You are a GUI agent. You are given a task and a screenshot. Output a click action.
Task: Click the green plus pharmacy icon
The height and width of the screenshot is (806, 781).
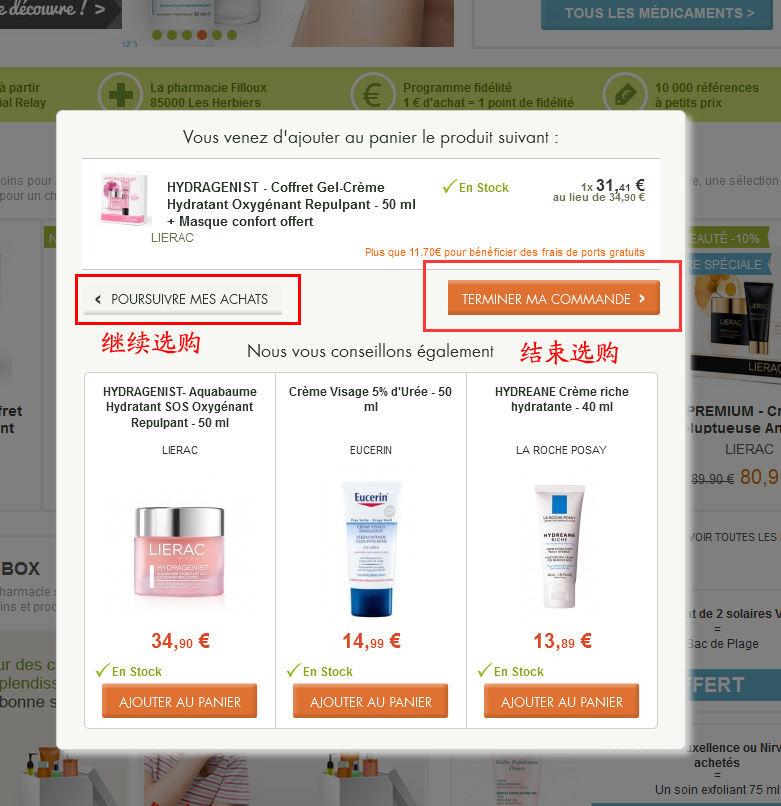tap(120, 95)
